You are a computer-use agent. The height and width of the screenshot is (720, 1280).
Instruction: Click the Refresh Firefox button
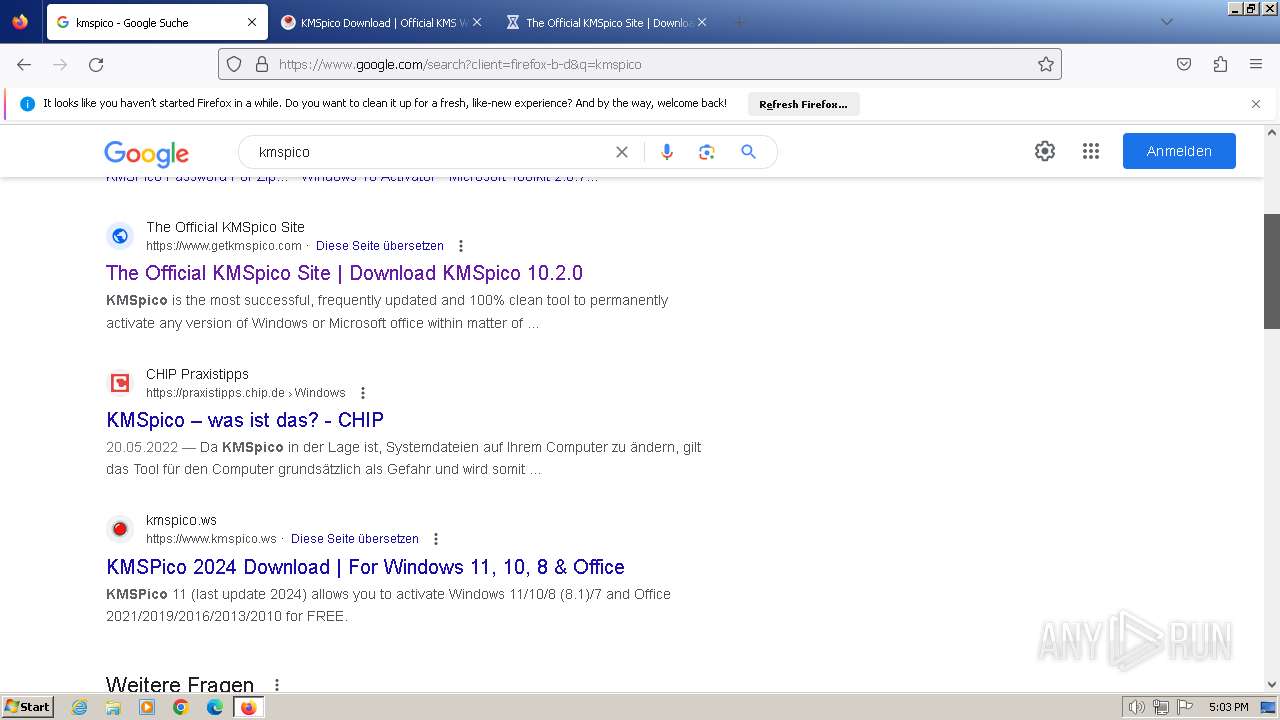(x=803, y=104)
